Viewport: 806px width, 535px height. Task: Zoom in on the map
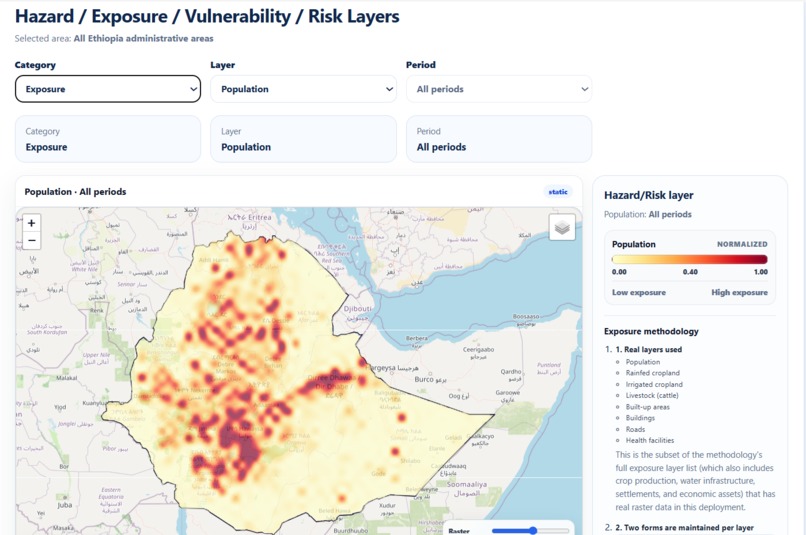pos(31,223)
